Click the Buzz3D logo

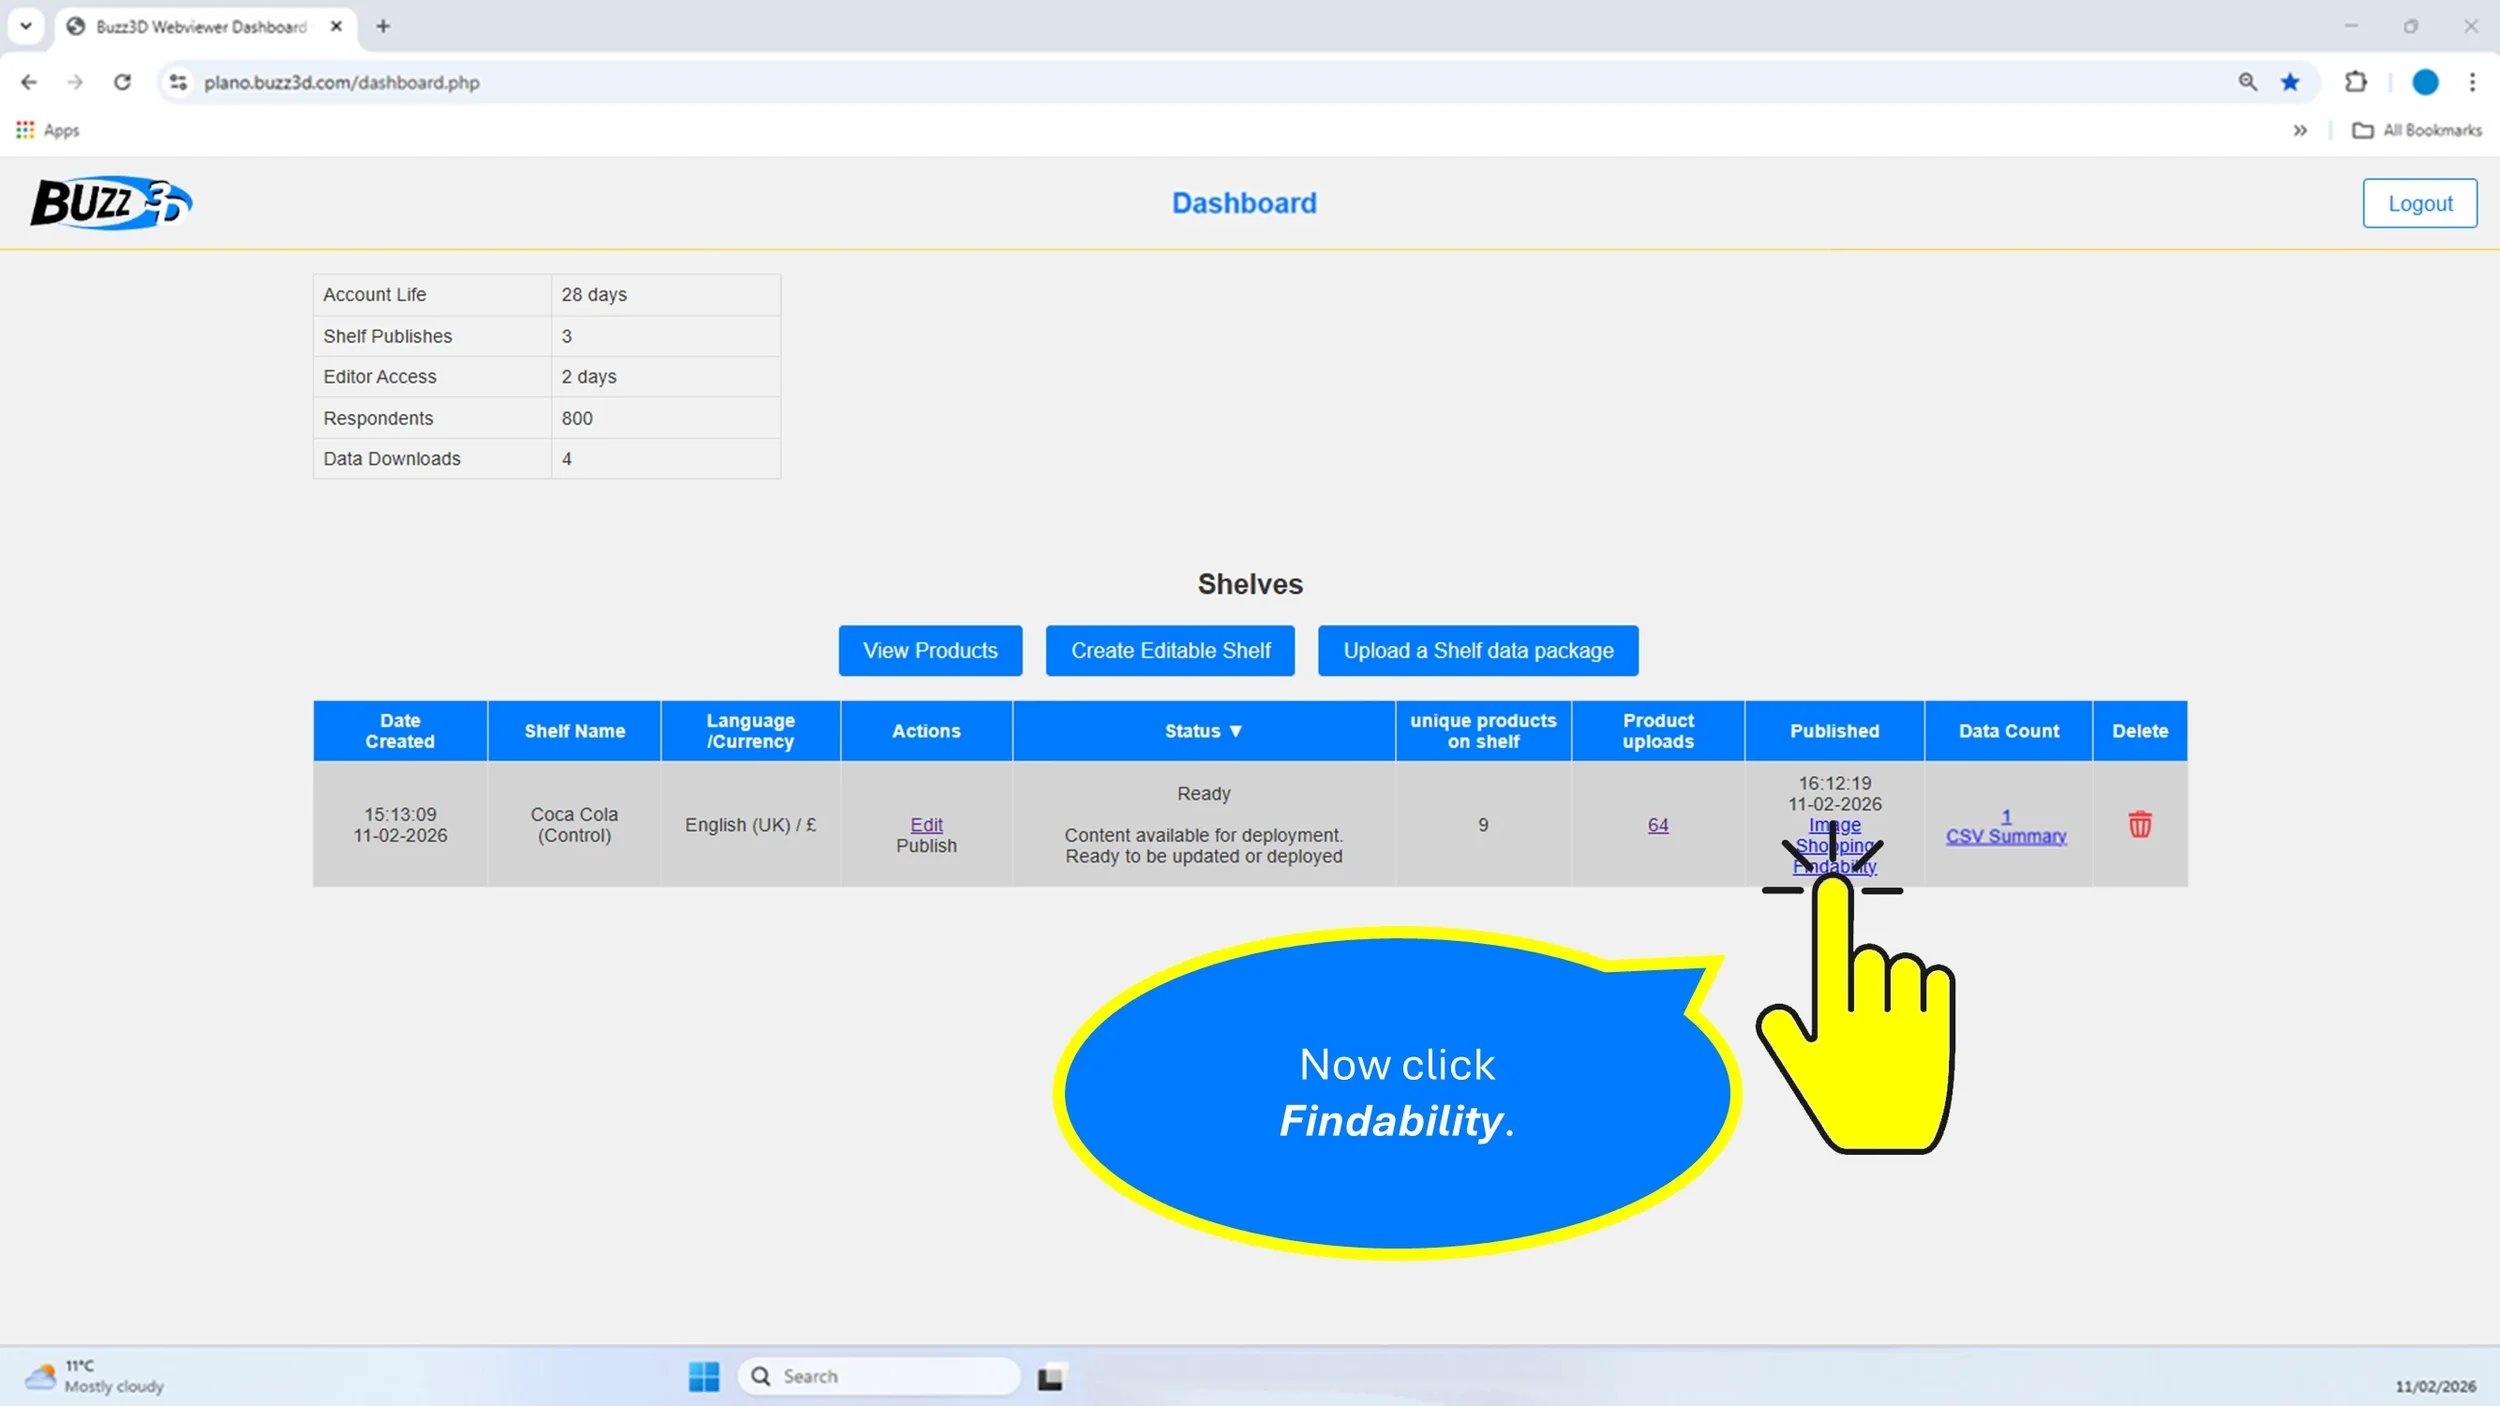point(110,203)
